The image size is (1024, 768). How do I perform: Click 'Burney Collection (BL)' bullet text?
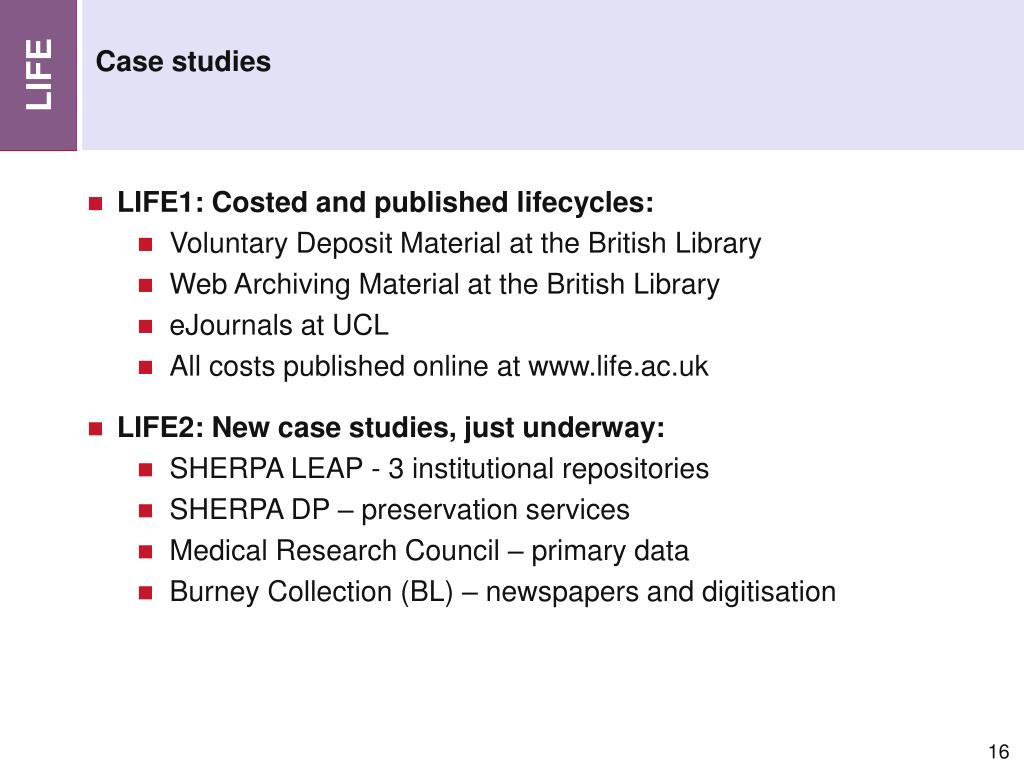coord(311,592)
